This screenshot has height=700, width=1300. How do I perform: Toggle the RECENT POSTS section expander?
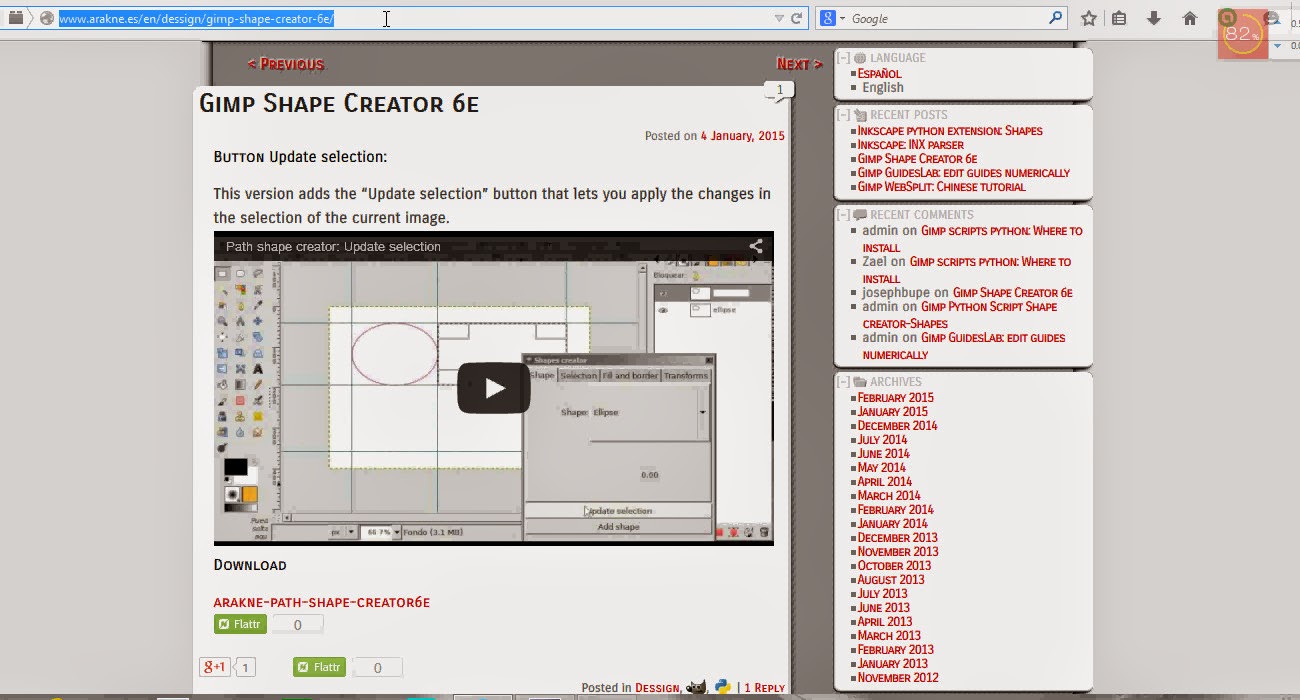(841, 114)
